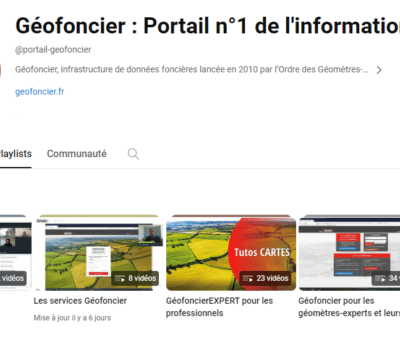Switch to the Communauté tab
The image size is (400, 360).
(77, 154)
